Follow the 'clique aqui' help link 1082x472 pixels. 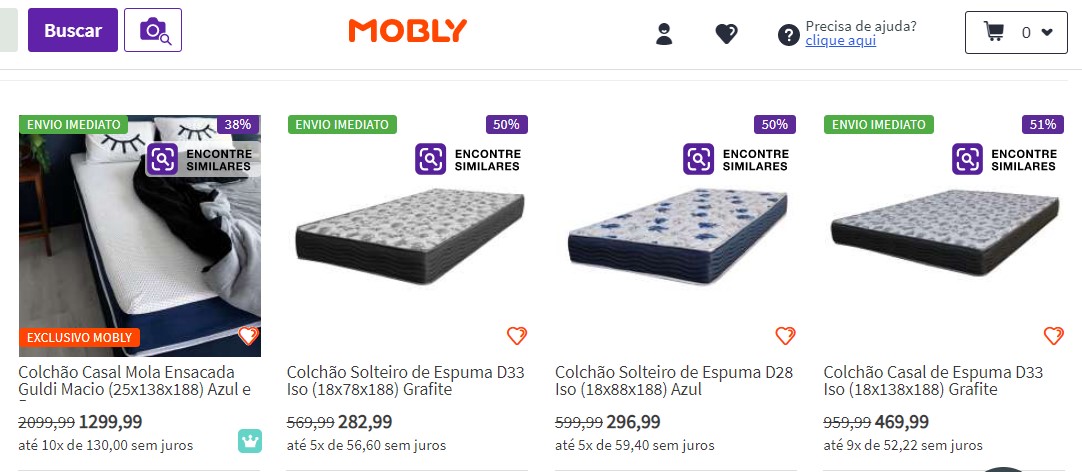[840, 41]
